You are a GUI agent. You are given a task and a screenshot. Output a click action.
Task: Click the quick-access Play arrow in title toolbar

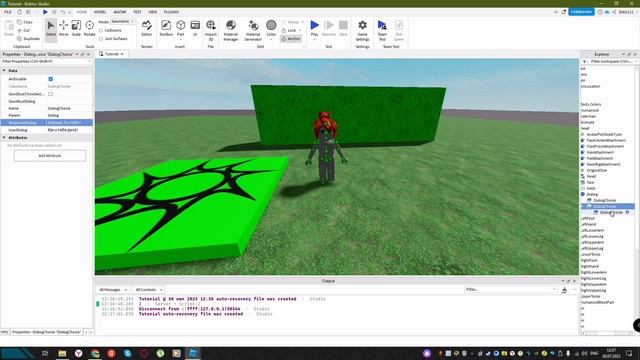coord(45,12)
